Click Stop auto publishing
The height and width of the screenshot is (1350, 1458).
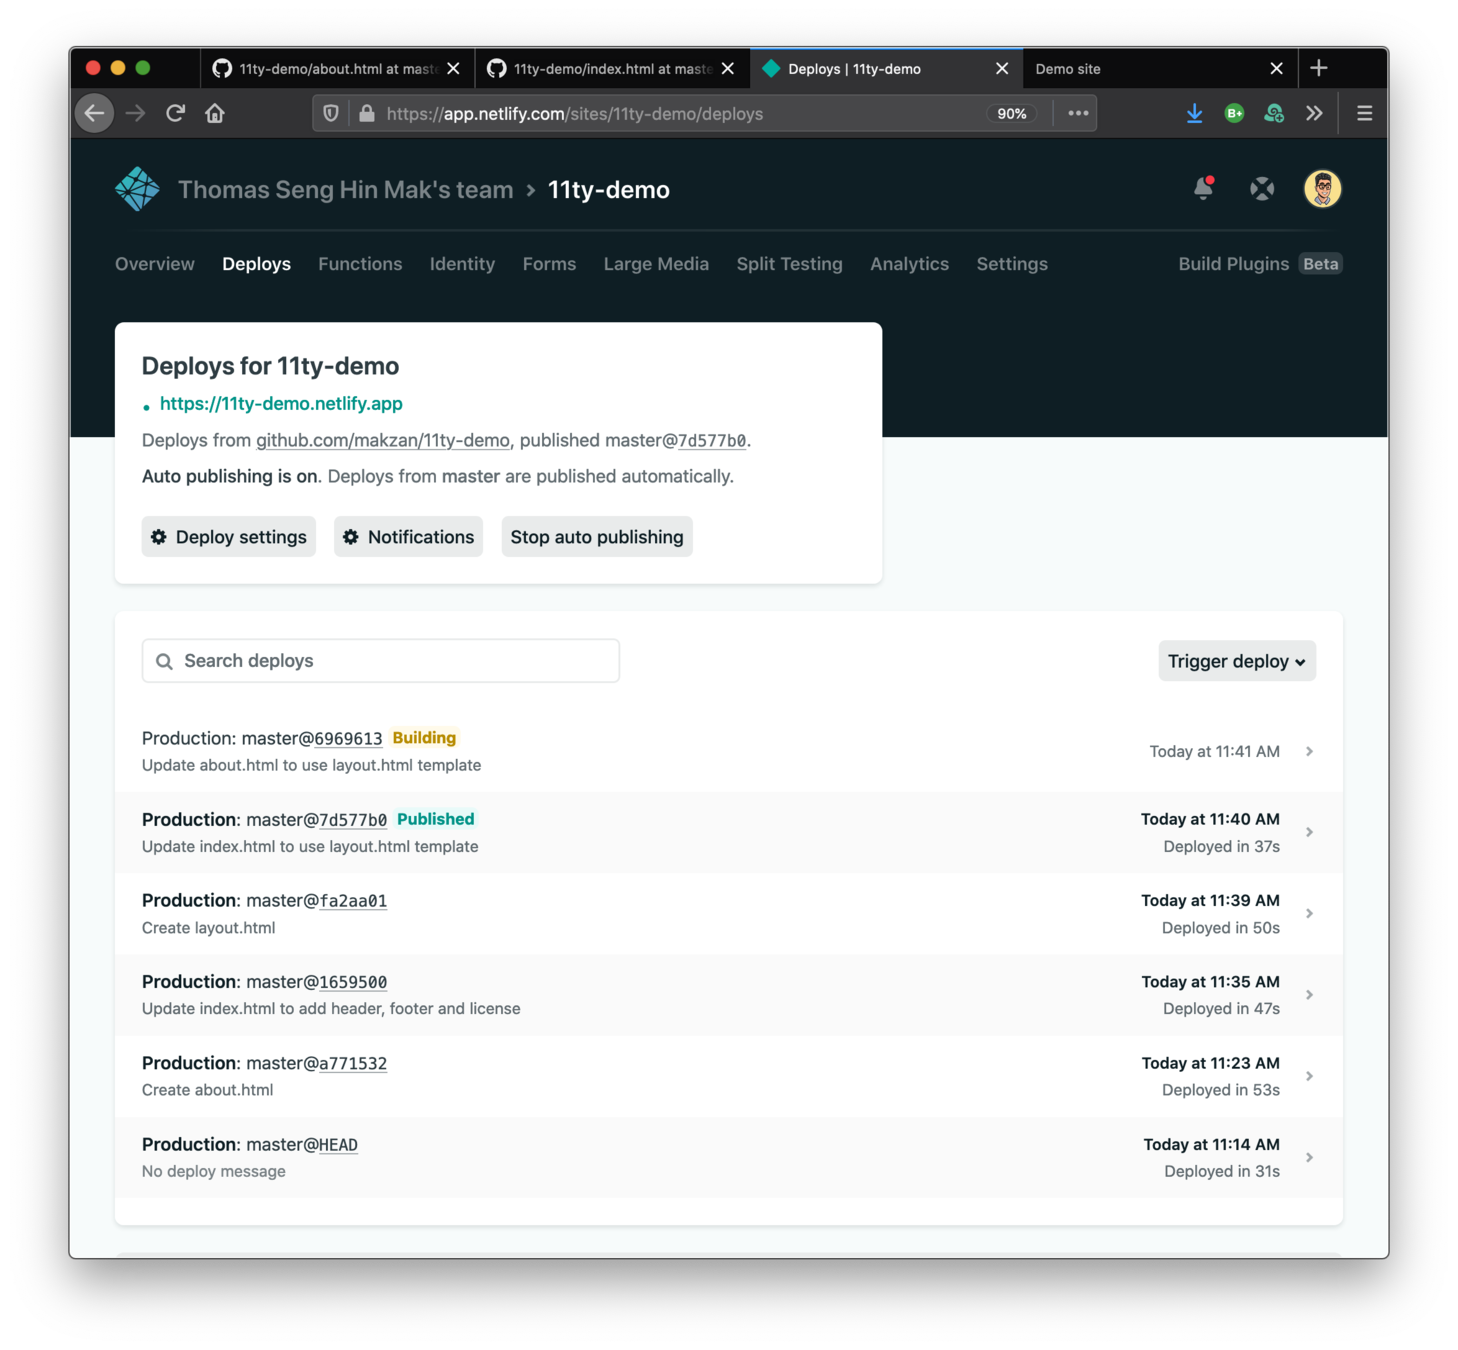click(x=597, y=537)
